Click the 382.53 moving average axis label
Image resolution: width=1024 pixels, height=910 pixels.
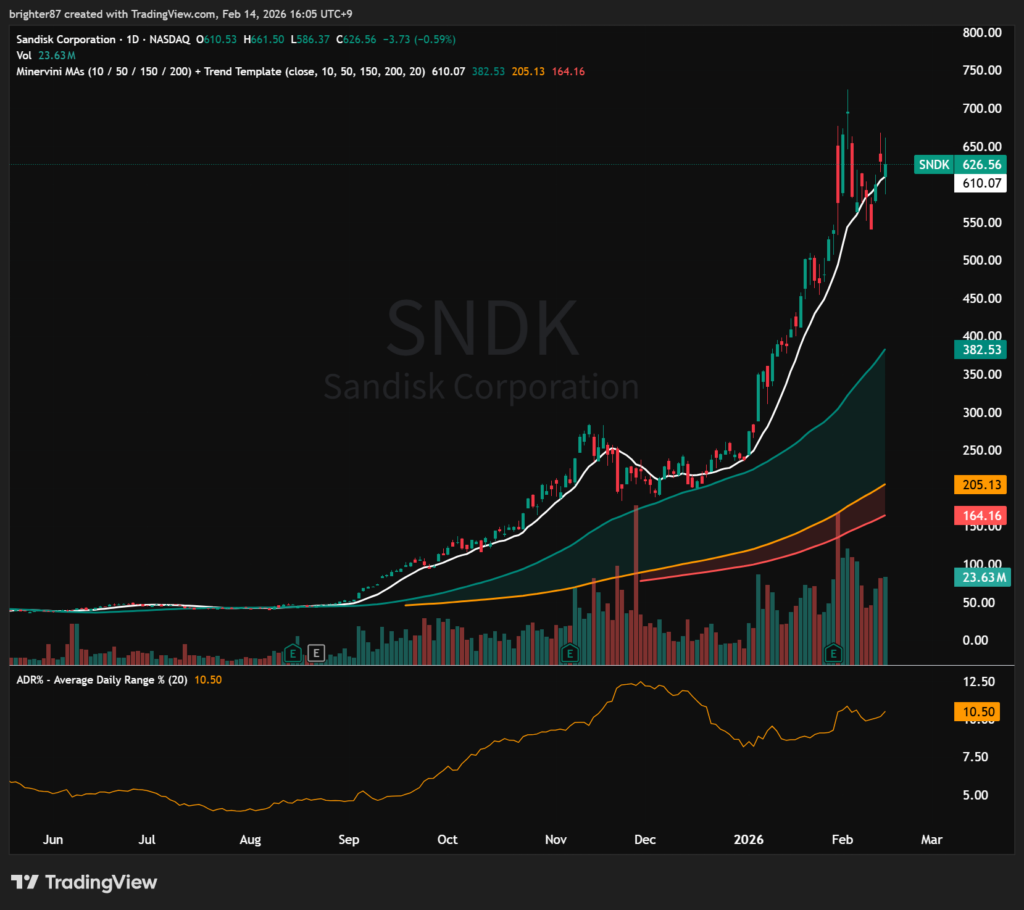pos(981,350)
